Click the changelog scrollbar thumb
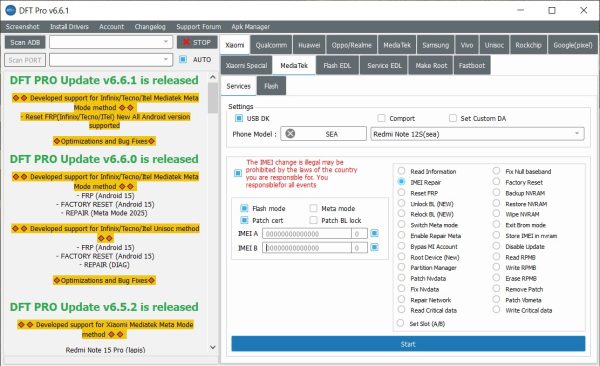This screenshot has height=366, width=600. click(x=213, y=98)
